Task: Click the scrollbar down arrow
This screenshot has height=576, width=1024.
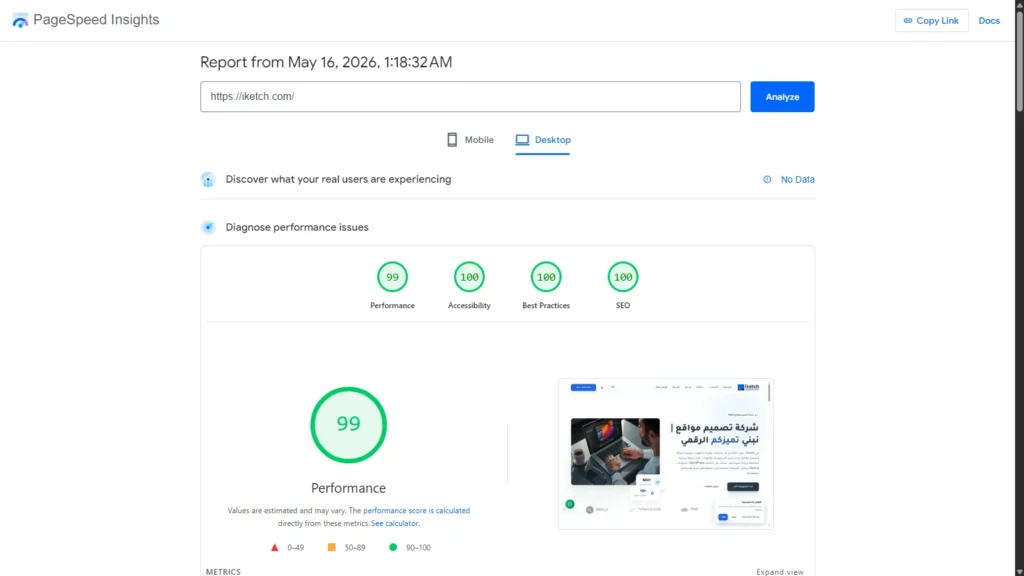Action: (x=1019, y=572)
